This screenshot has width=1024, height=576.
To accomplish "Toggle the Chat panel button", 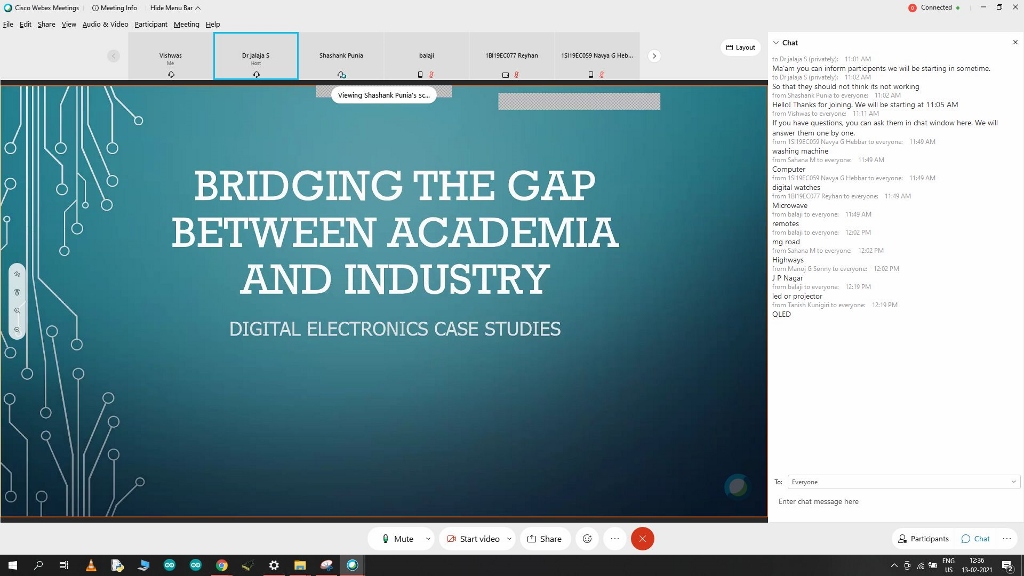I will (x=976, y=539).
